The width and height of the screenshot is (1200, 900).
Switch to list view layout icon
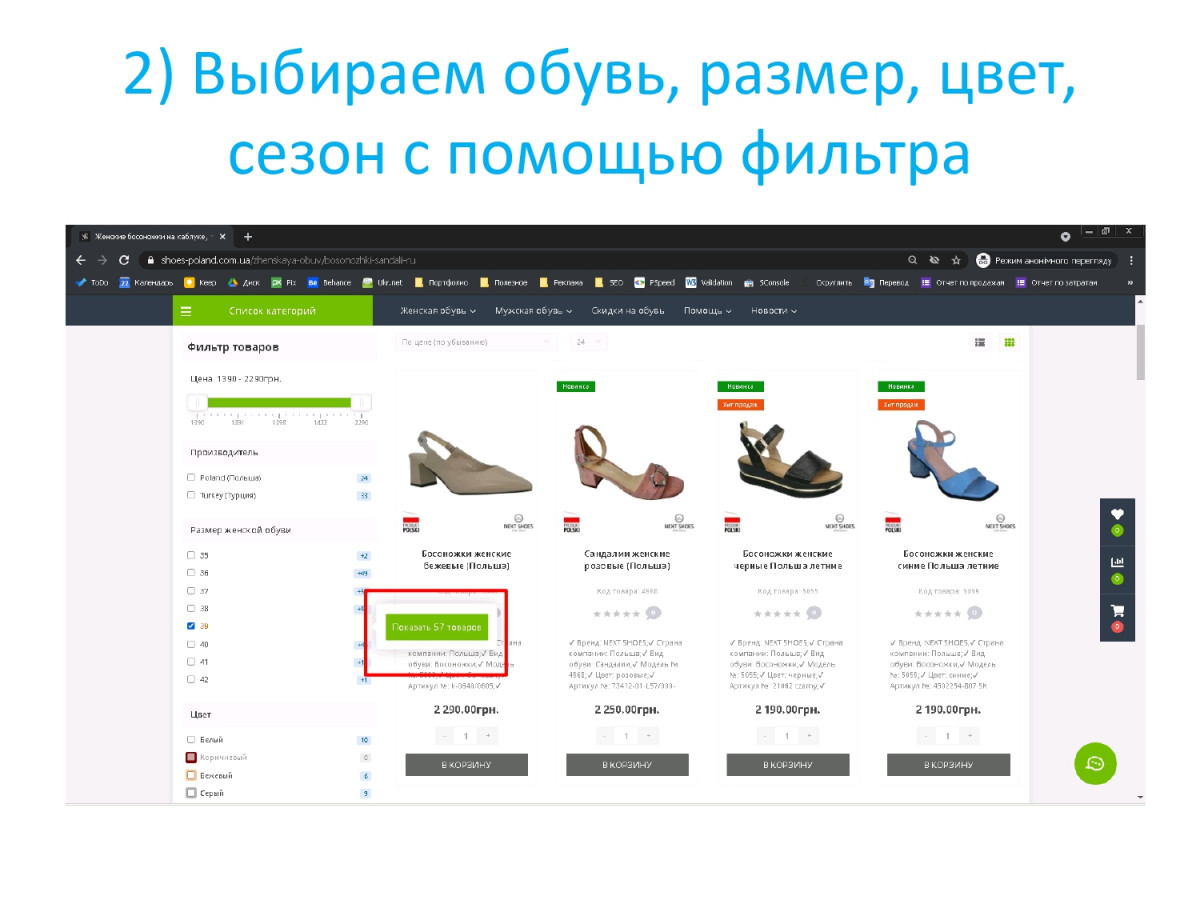coord(980,342)
